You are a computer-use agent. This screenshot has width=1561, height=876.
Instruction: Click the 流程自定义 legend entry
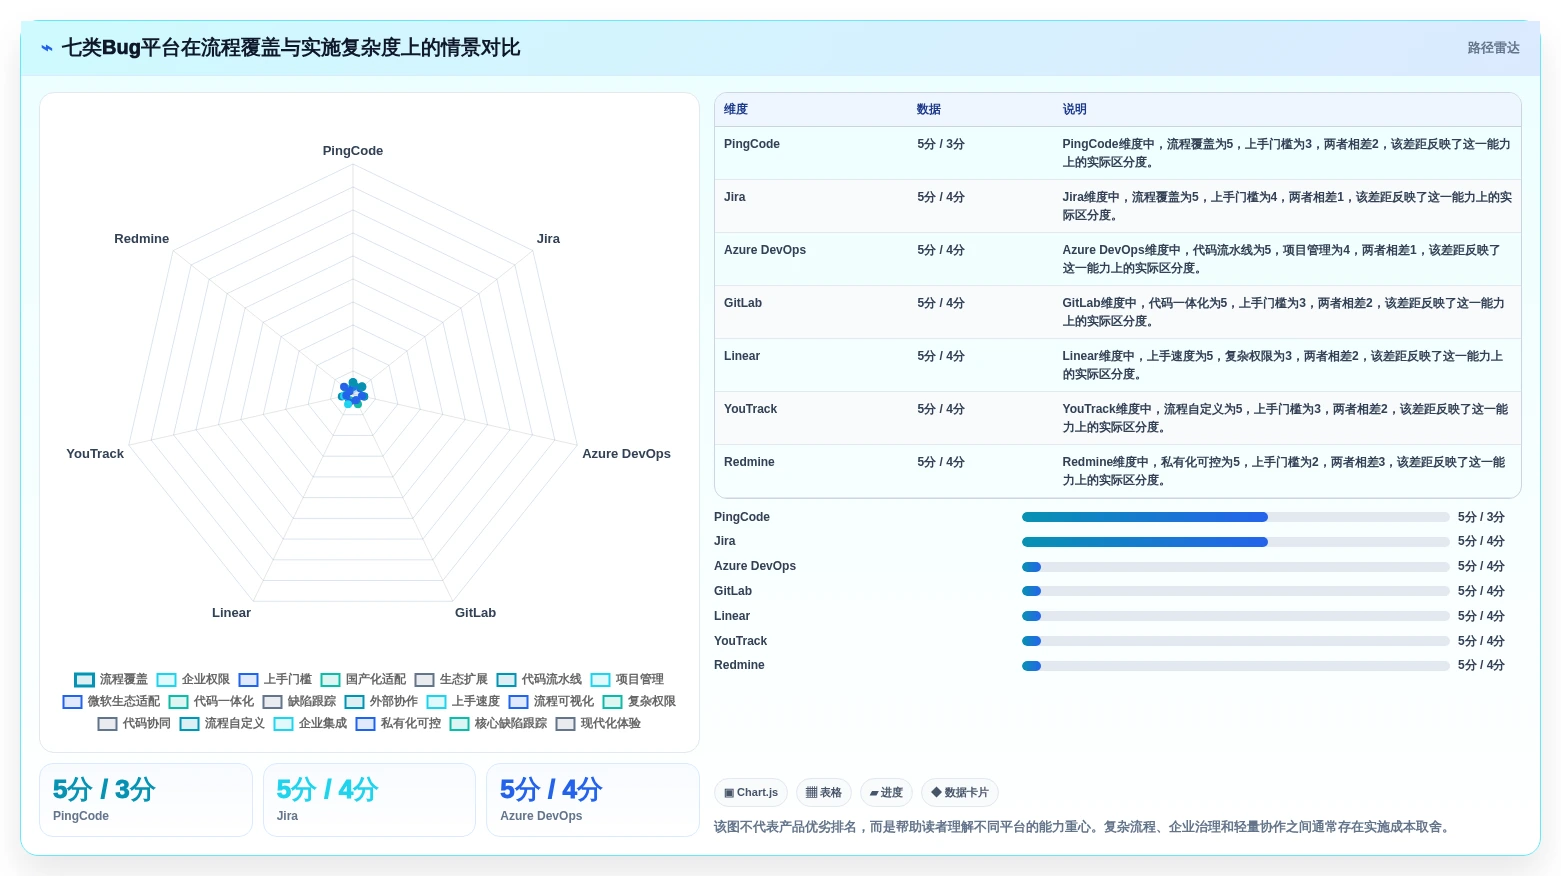tap(222, 723)
